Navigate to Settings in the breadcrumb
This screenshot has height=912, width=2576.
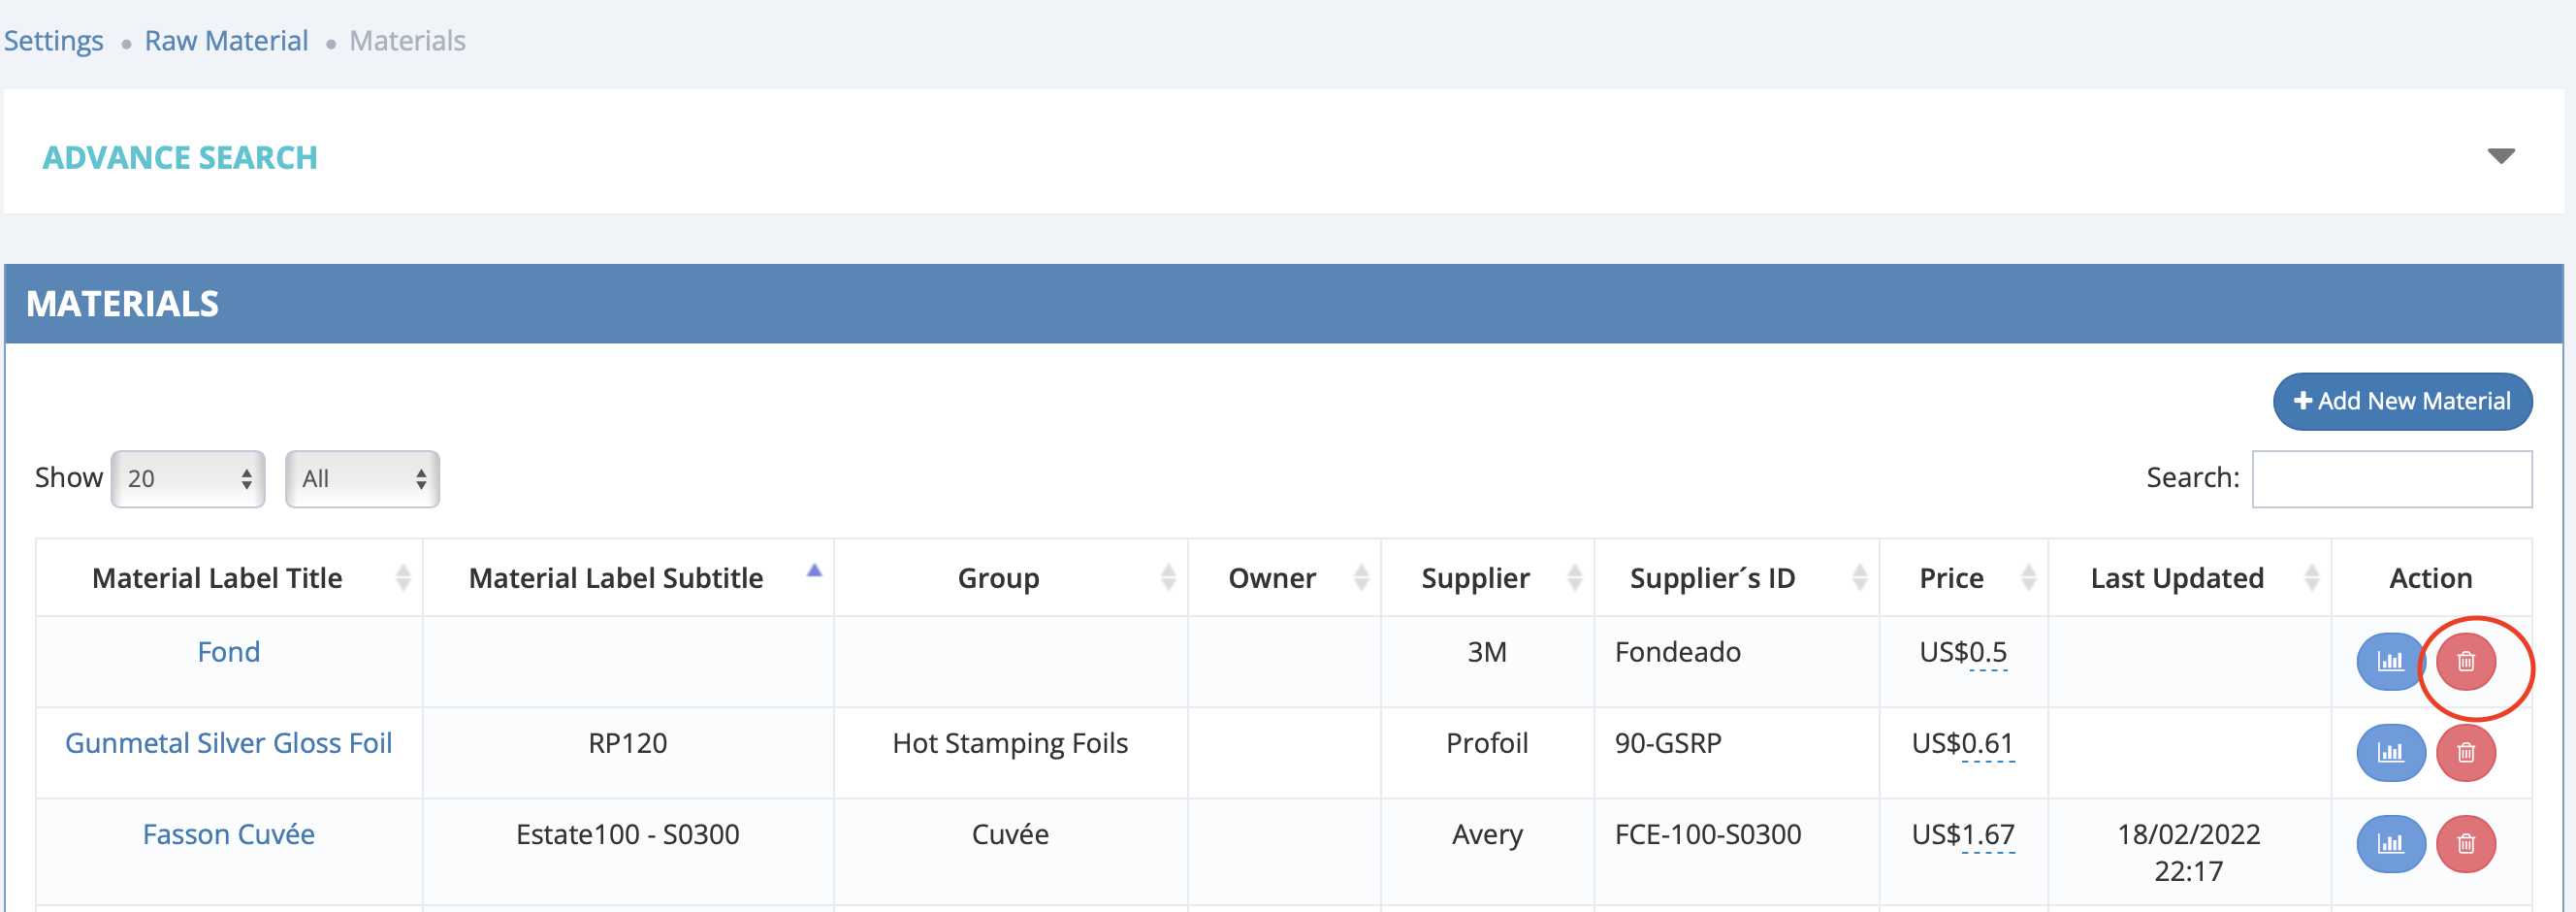coord(54,40)
